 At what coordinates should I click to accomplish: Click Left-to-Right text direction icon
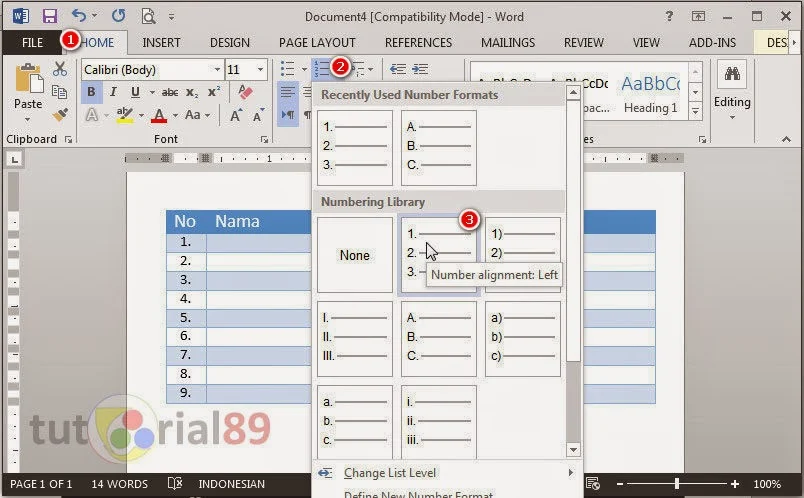coord(288,115)
